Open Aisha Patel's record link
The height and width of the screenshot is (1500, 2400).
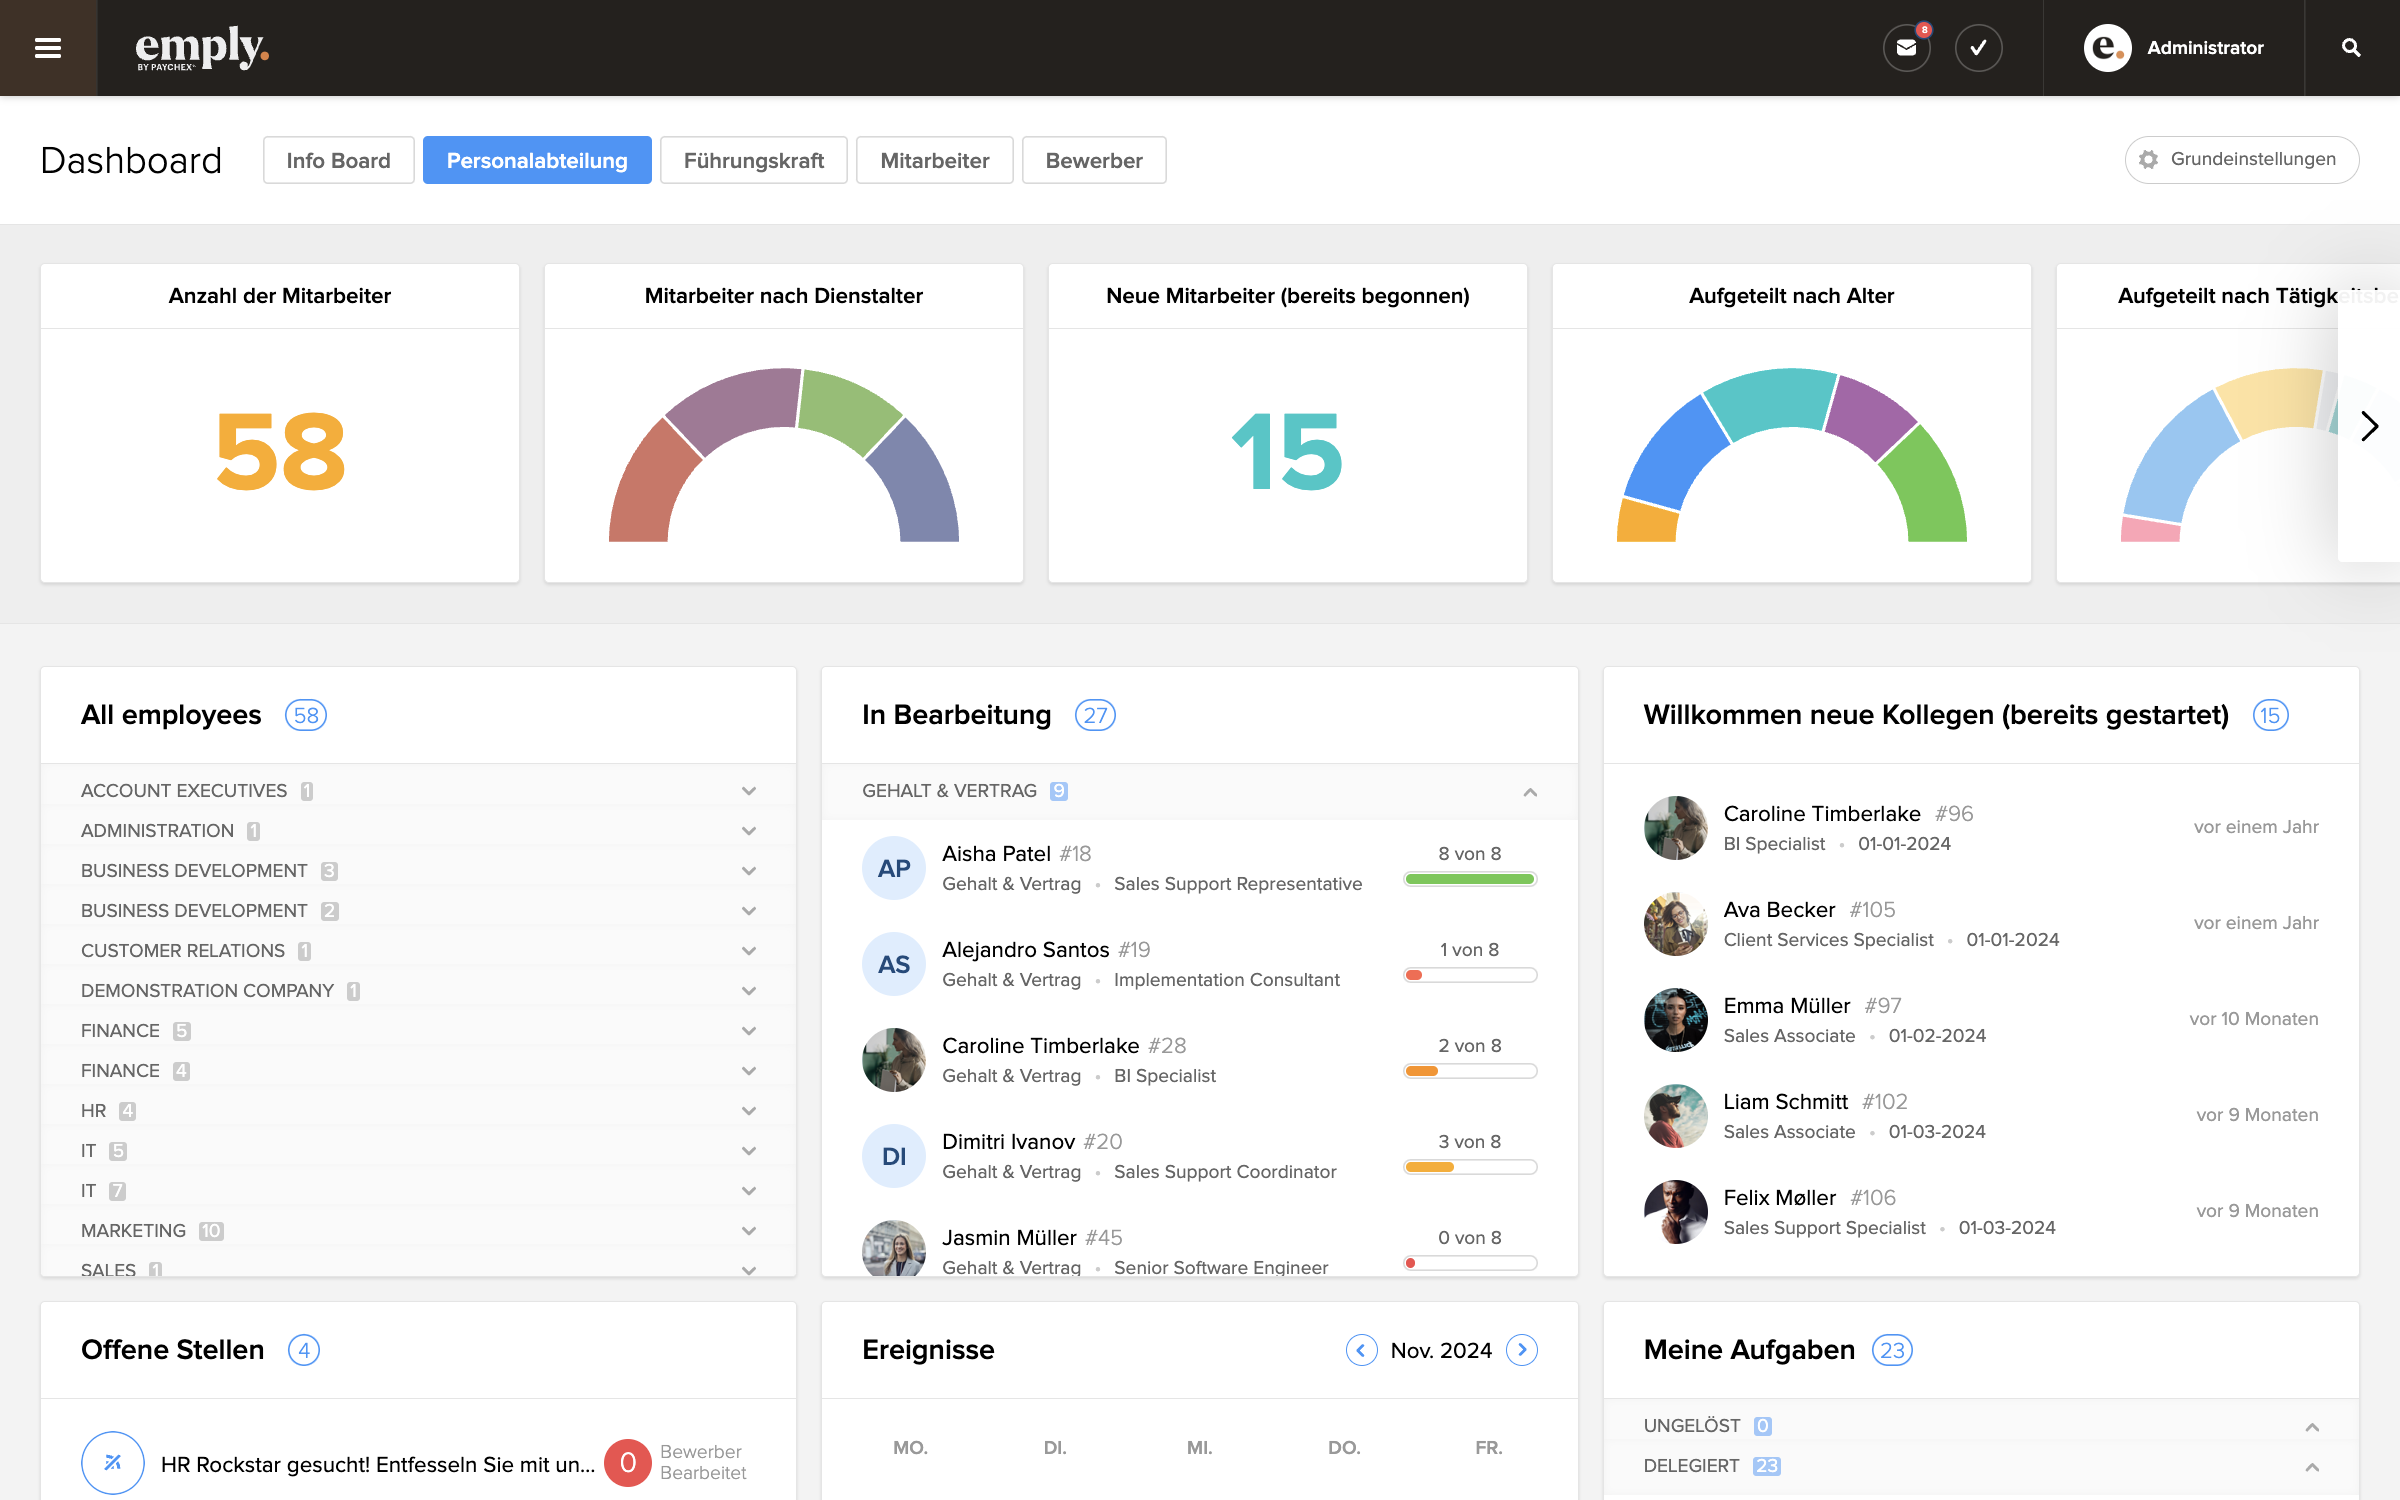[996, 854]
